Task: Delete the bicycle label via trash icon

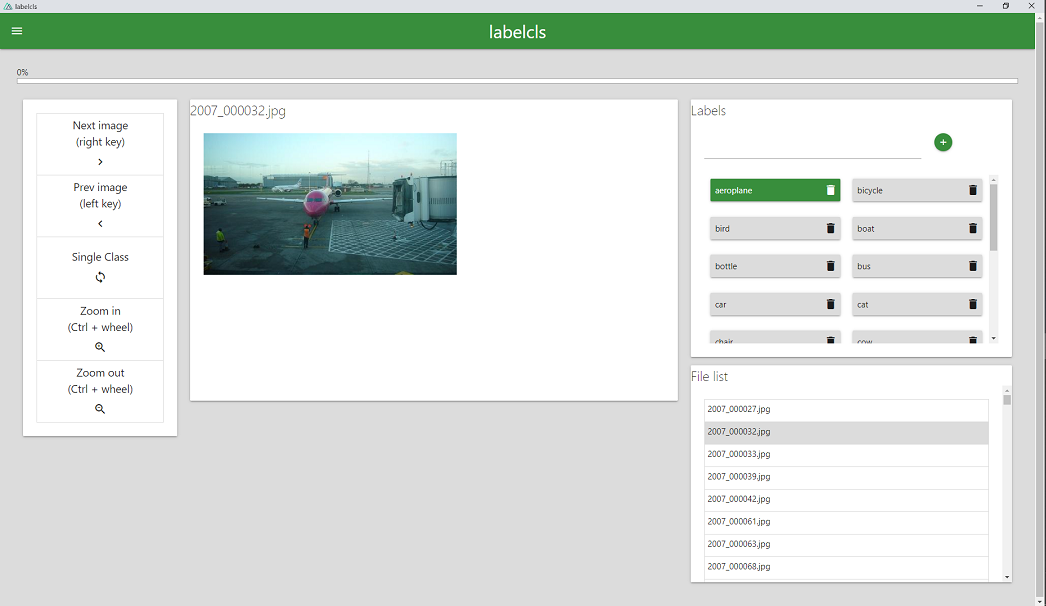Action: tap(972, 190)
